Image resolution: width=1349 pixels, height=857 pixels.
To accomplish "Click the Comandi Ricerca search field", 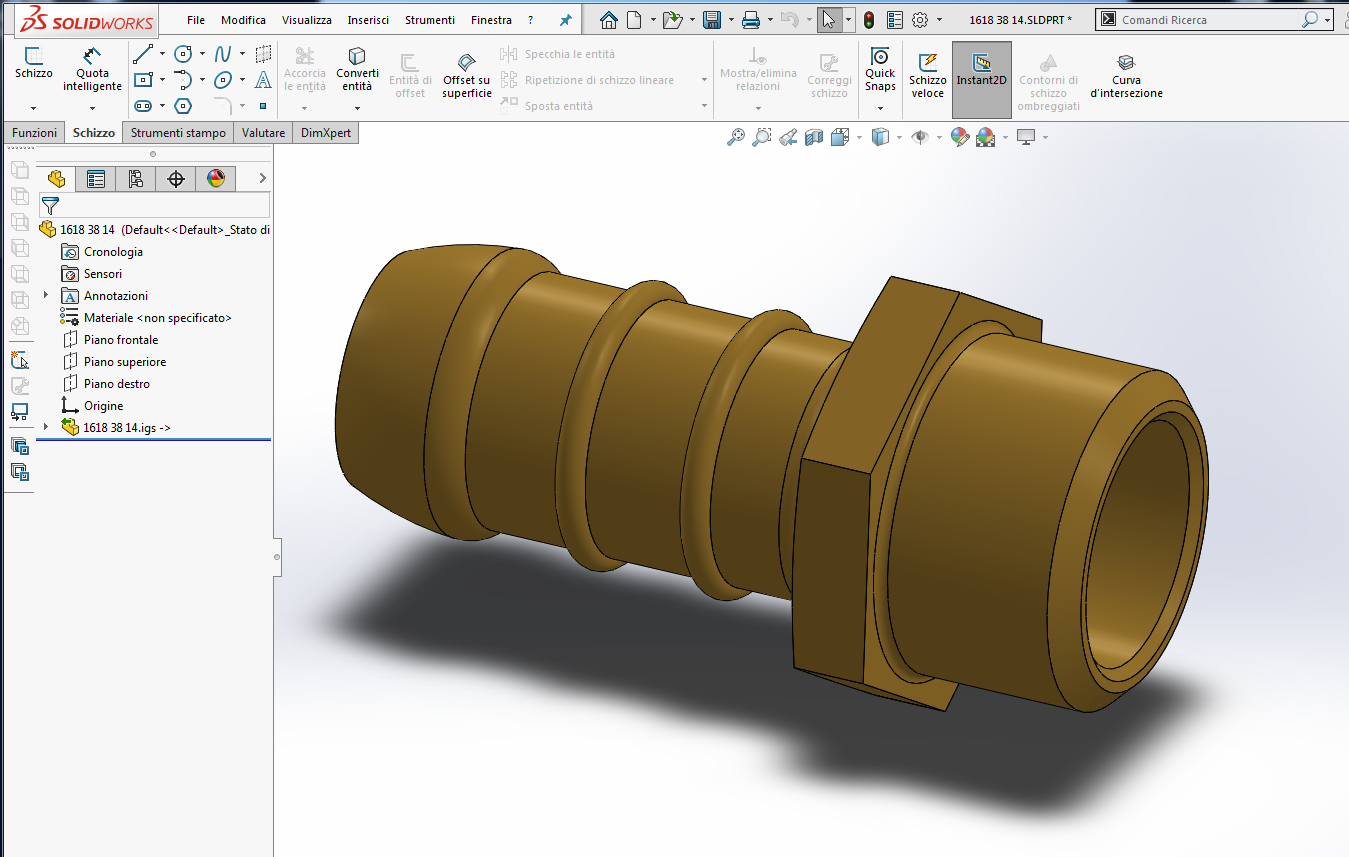I will click(1208, 20).
